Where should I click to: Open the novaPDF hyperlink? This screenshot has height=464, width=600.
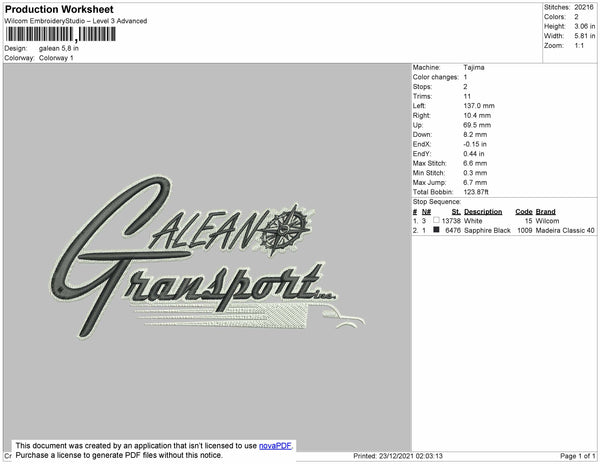(x=275, y=446)
